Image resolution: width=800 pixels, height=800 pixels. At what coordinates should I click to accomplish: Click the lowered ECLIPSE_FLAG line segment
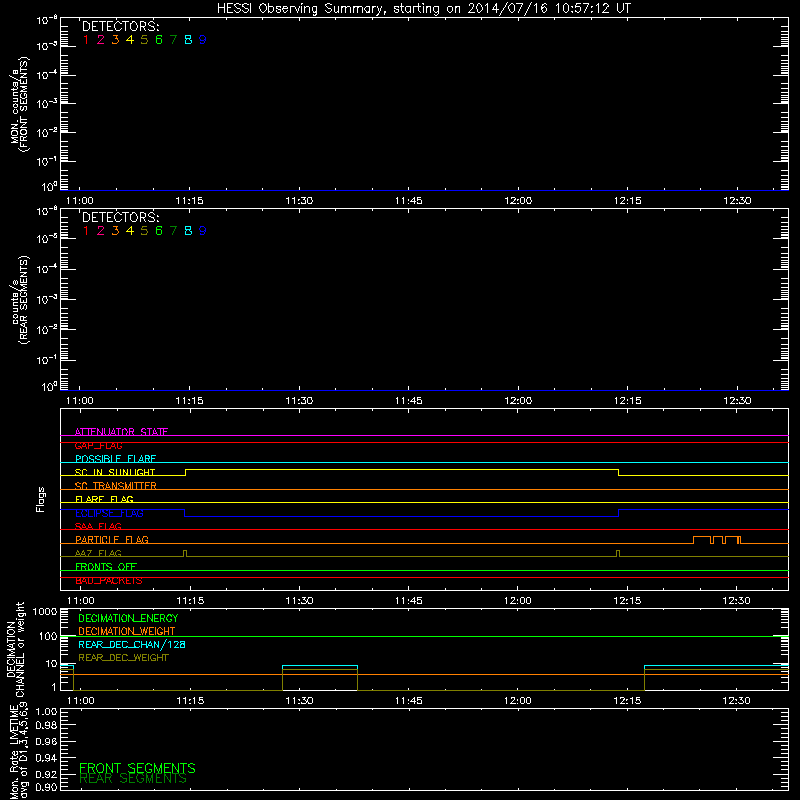[402, 516]
